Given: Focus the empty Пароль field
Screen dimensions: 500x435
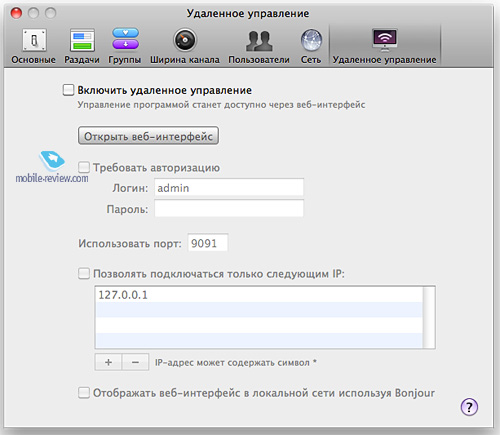Looking at the screenshot, I should [x=229, y=208].
